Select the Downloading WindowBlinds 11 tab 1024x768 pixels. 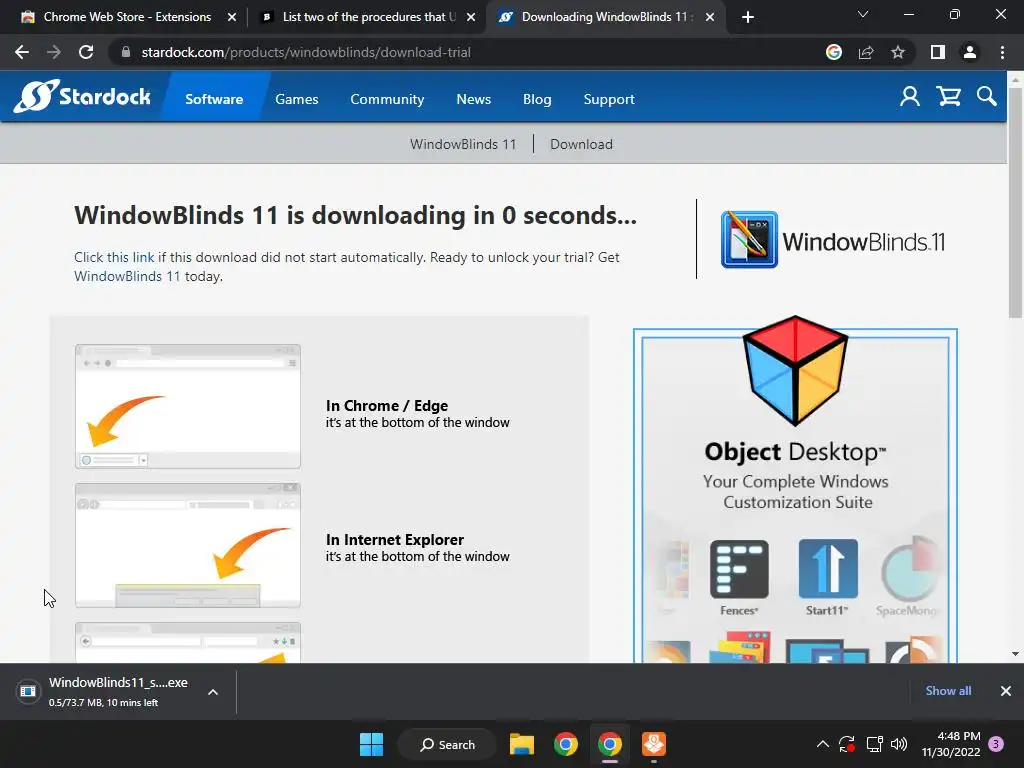point(603,17)
